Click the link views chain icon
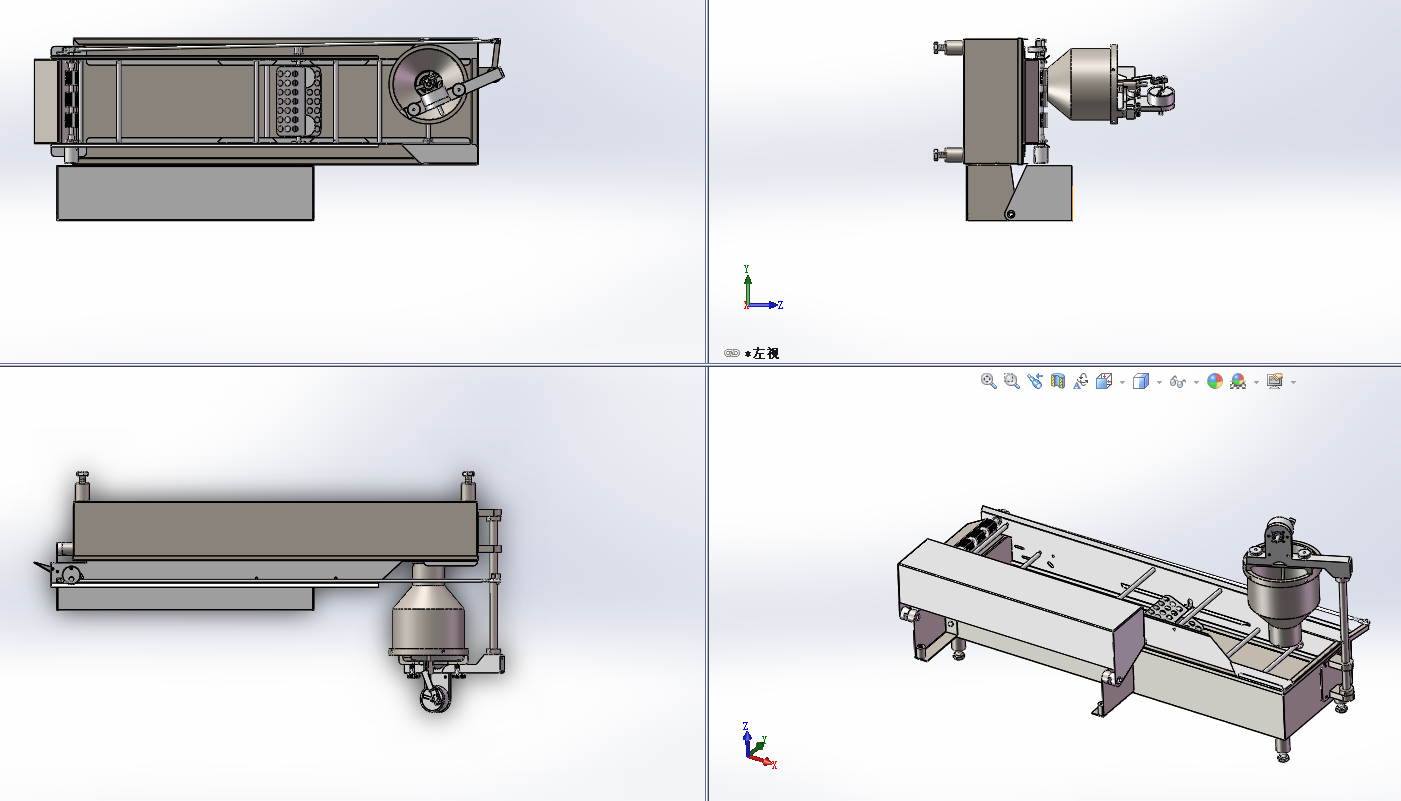Image resolution: width=1401 pixels, height=801 pixels. click(732, 353)
